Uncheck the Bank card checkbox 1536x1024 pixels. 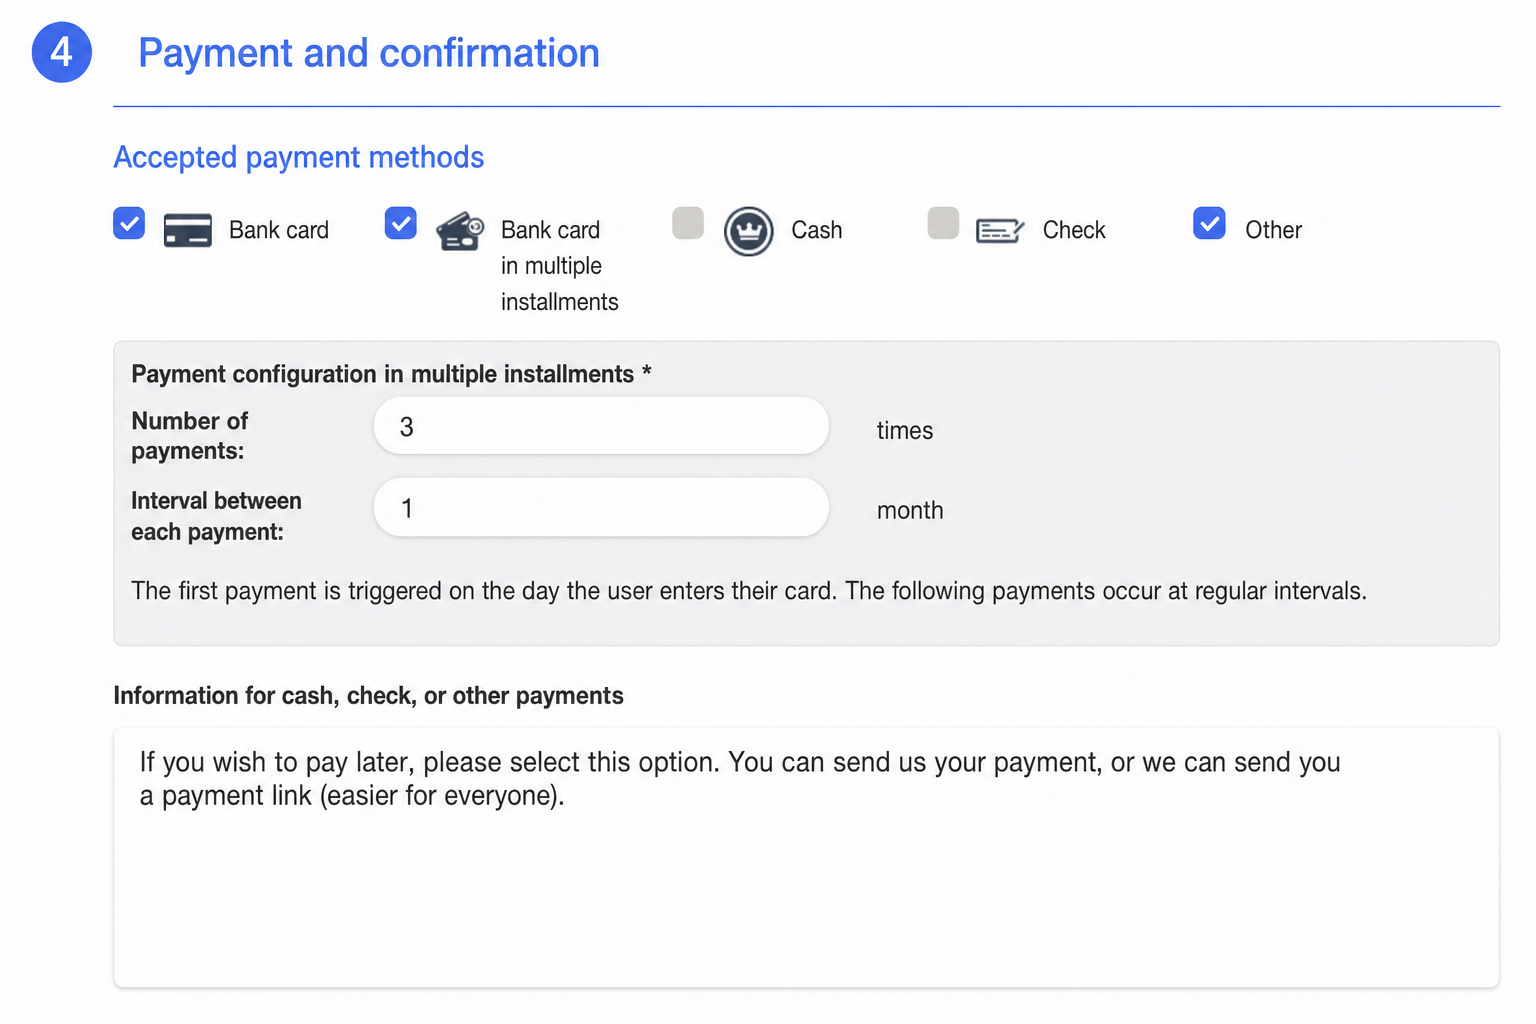(x=129, y=223)
